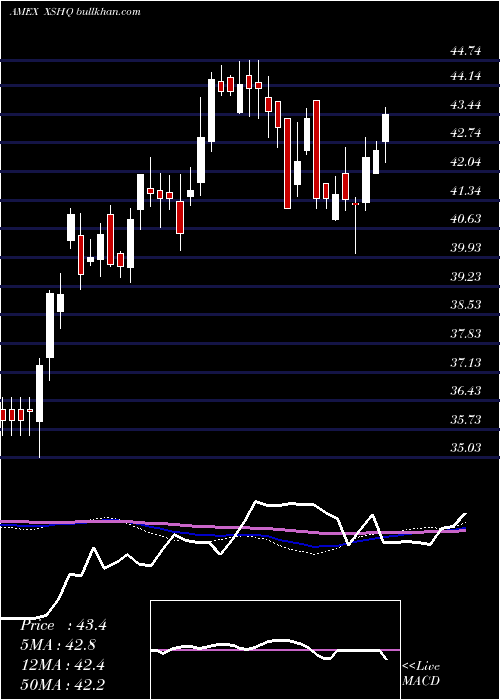This screenshot has height=700, width=500.
Task: Click the 43.44 price axis label
Action: 466,105
